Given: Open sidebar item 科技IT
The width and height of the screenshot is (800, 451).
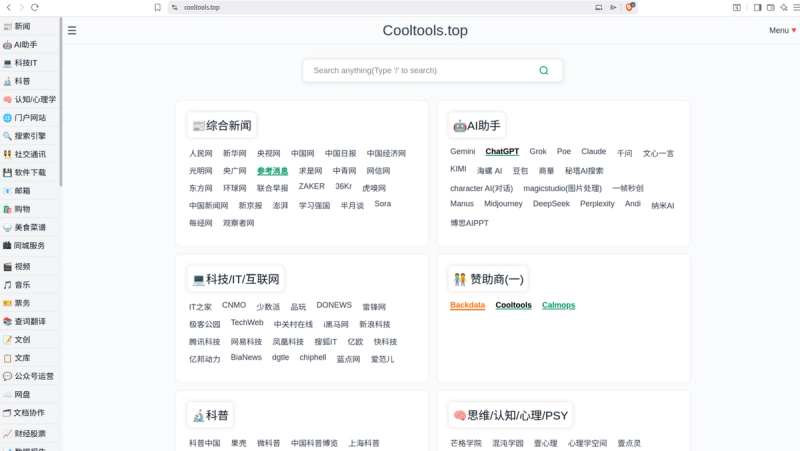Looking at the screenshot, I should 30,63.
